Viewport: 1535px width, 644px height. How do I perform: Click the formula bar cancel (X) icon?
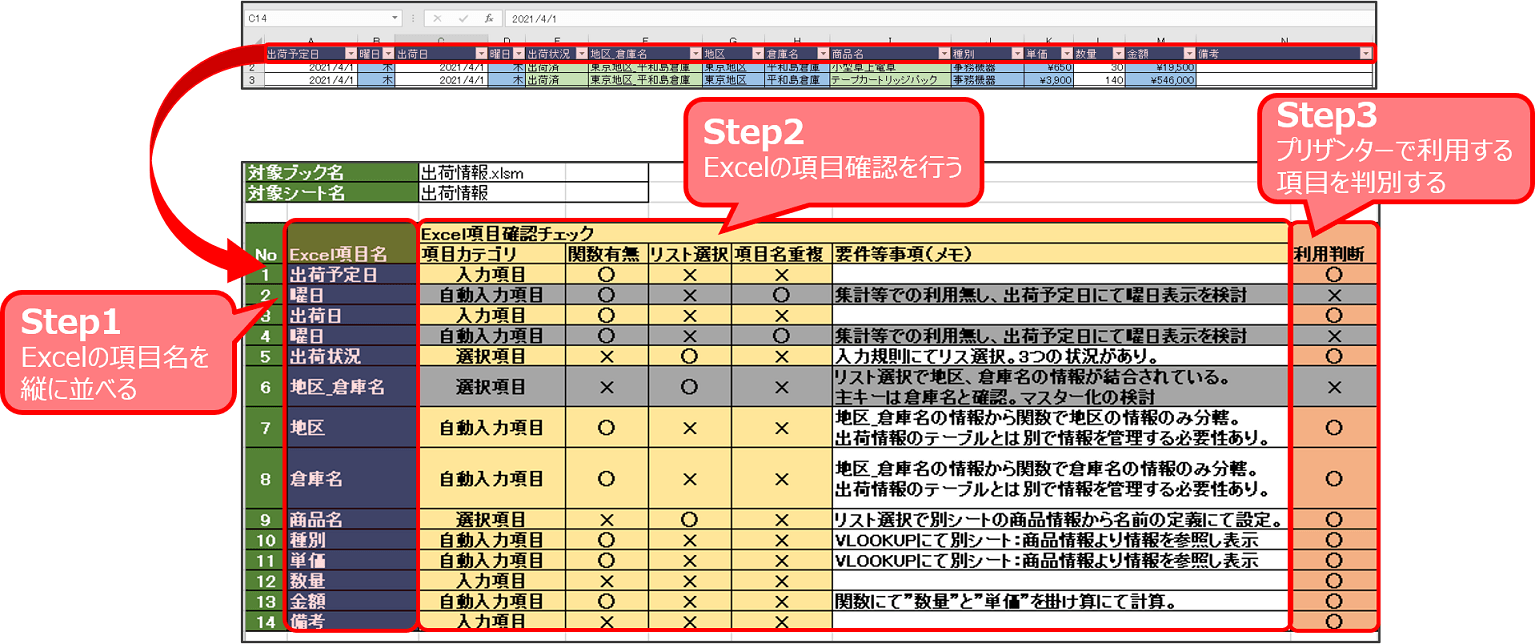pos(439,18)
